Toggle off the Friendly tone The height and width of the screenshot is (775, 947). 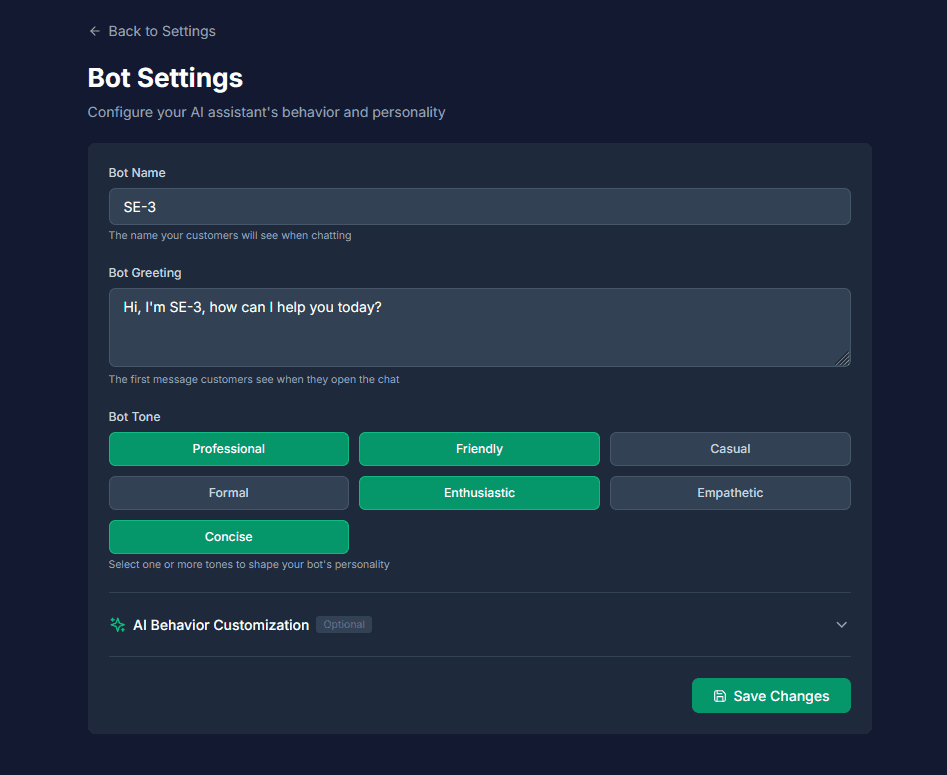tap(479, 449)
